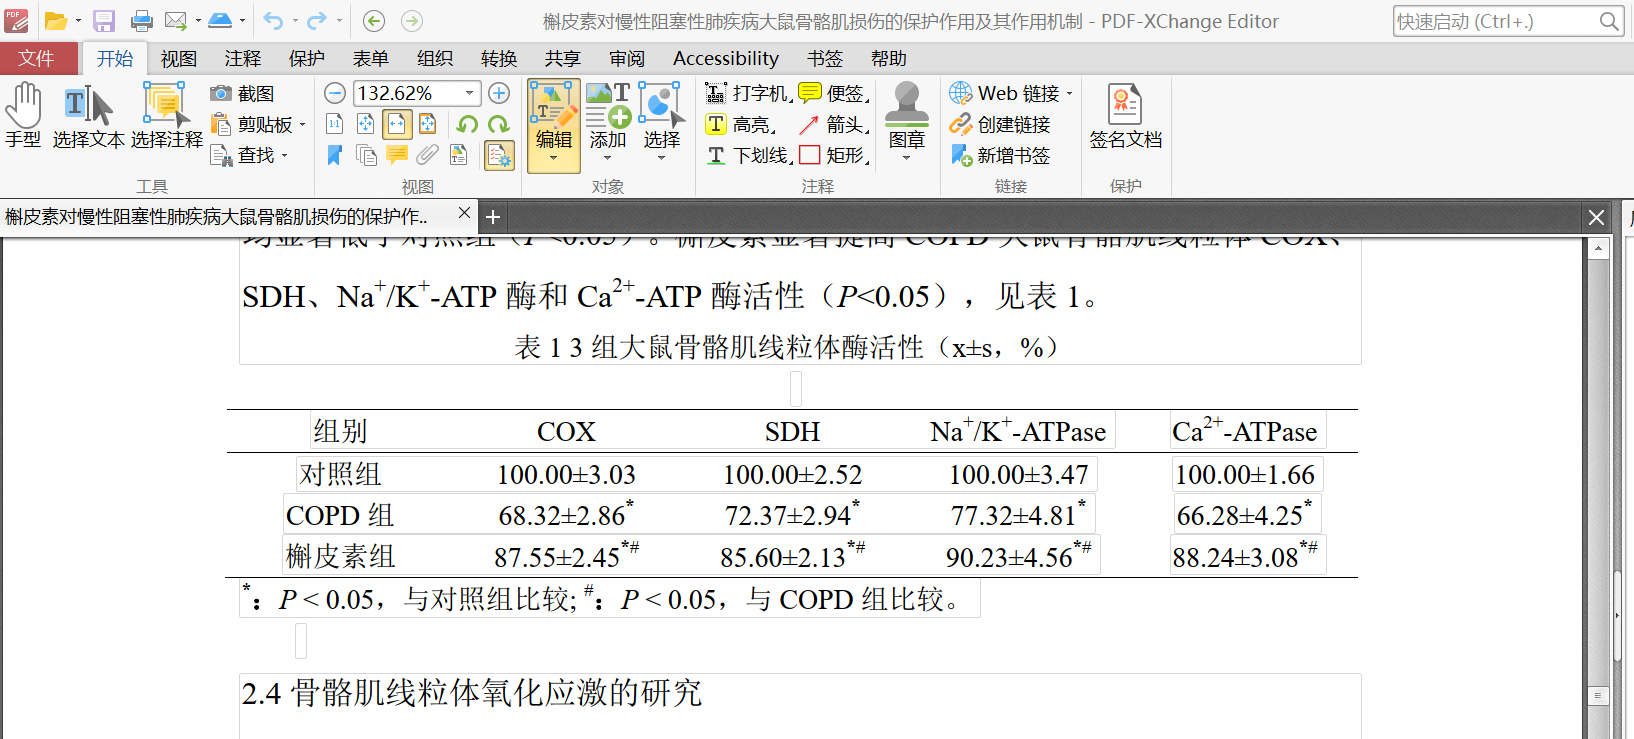Open the bookmarks pane icon
Viewport: 1634px width, 739px height.
click(x=335, y=155)
